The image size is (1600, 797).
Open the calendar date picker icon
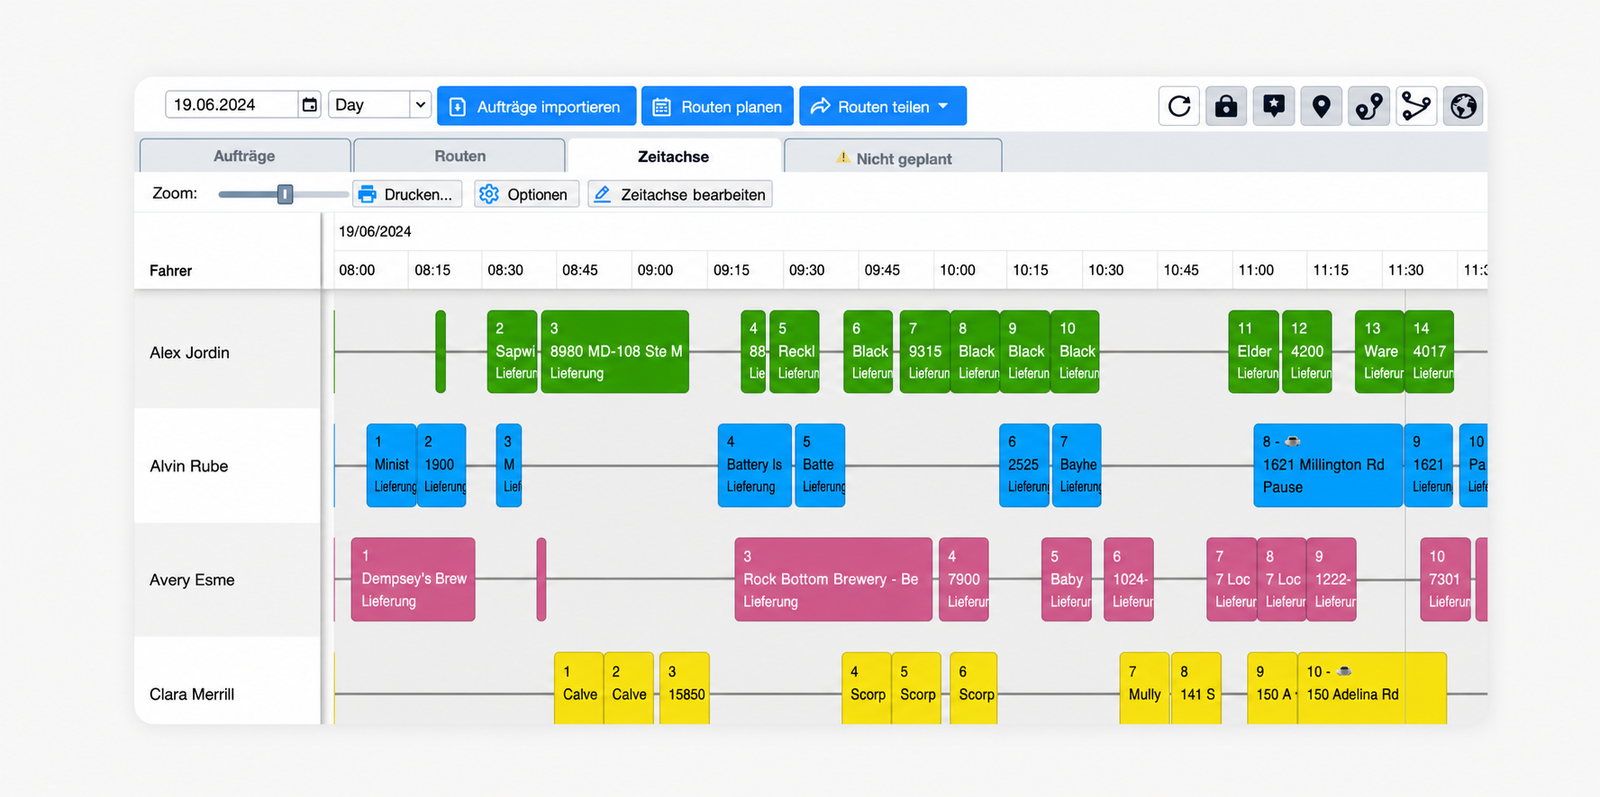tap(310, 105)
